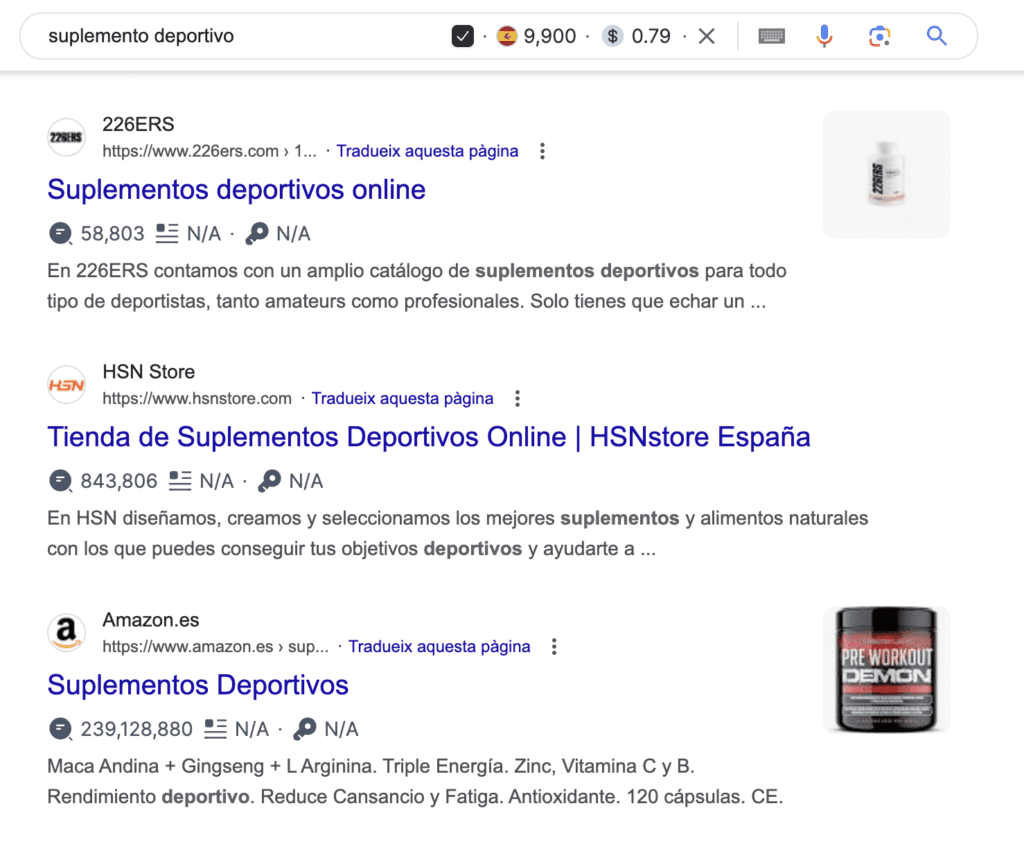Click the key icon in HSN metrics
Viewport: 1024px width, 851px height.
pos(269,481)
